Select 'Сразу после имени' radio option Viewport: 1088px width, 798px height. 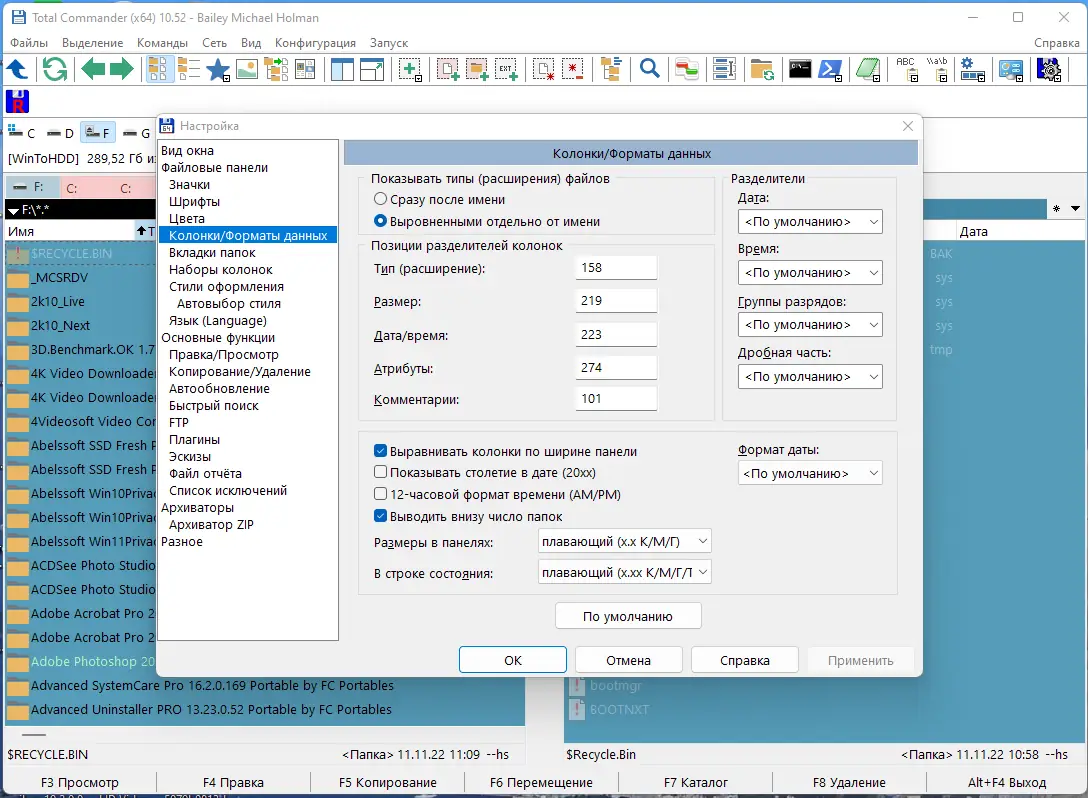point(380,199)
